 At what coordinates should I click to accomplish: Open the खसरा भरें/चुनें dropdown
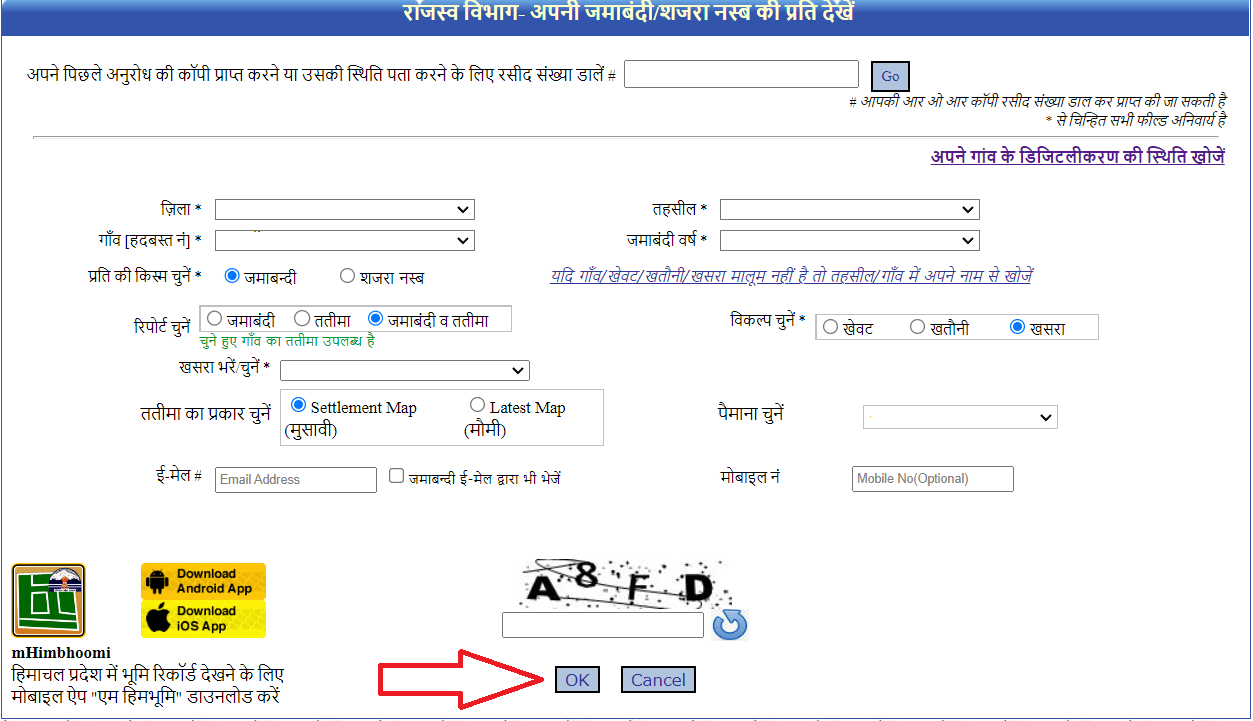pos(404,371)
